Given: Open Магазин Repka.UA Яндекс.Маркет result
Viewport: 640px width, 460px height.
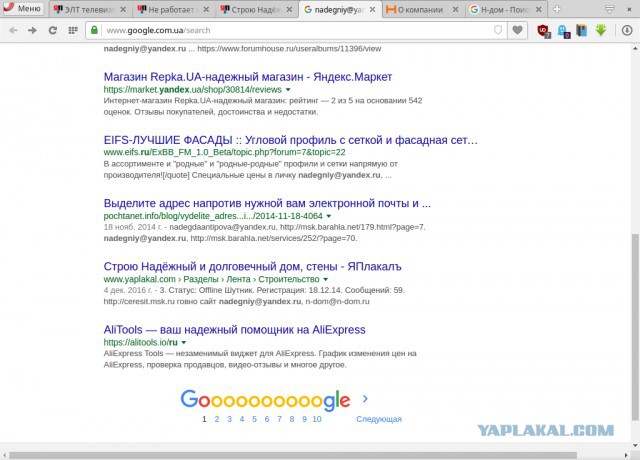Looking at the screenshot, I should (x=248, y=77).
